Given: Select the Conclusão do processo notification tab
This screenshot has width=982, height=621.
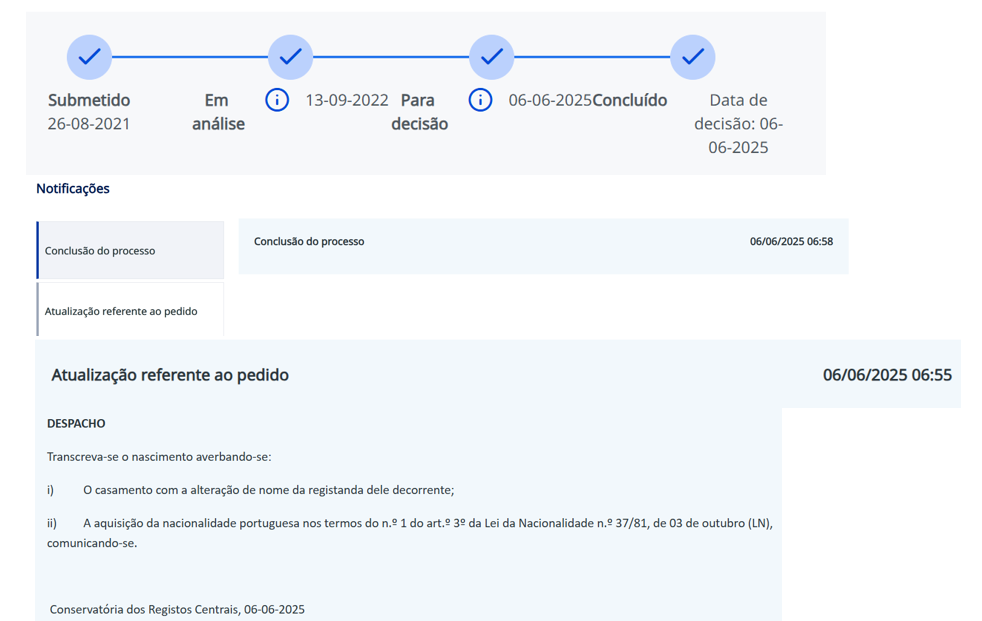Looking at the screenshot, I should click(130, 250).
